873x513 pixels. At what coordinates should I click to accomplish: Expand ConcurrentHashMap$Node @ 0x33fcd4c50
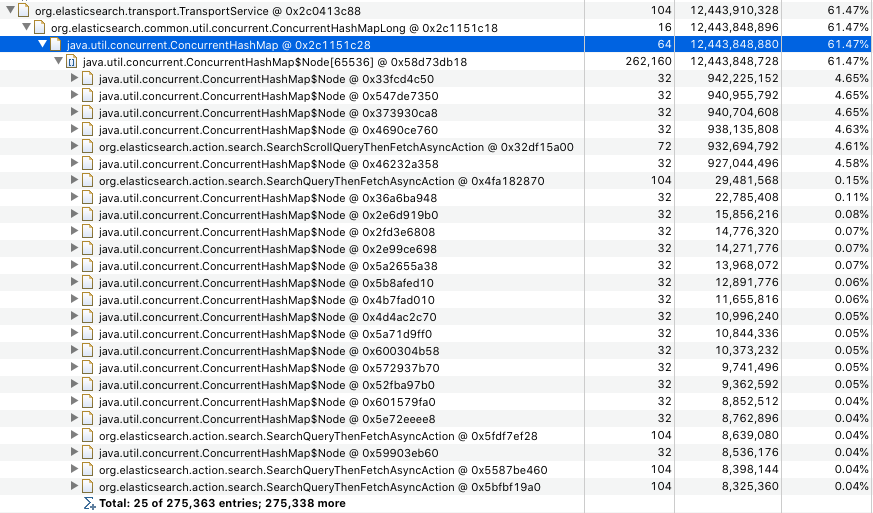point(74,78)
